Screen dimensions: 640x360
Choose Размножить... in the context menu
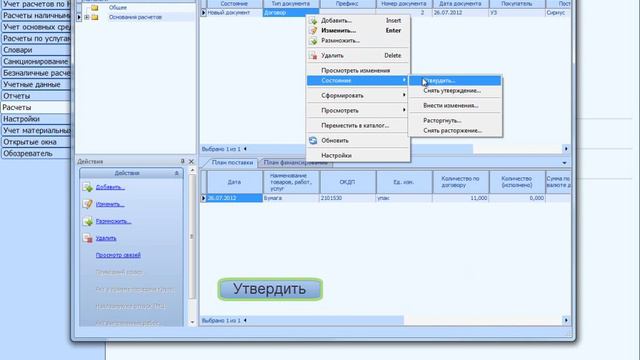(358, 40)
